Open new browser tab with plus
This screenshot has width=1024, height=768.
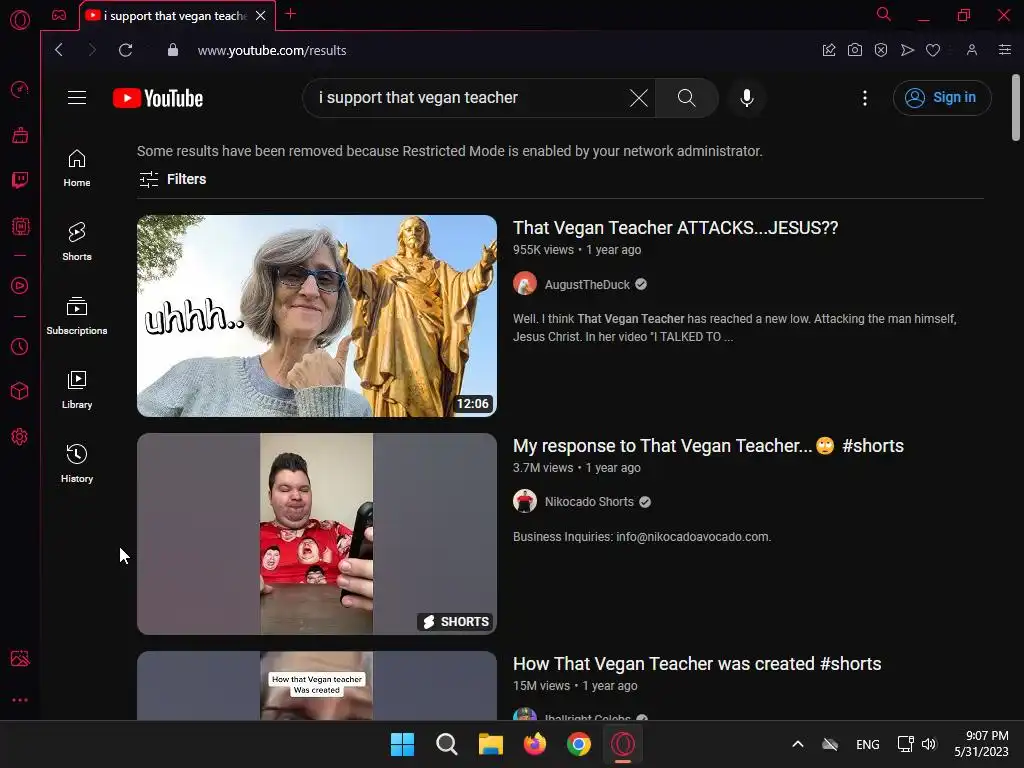pyautogui.click(x=291, y=14)
